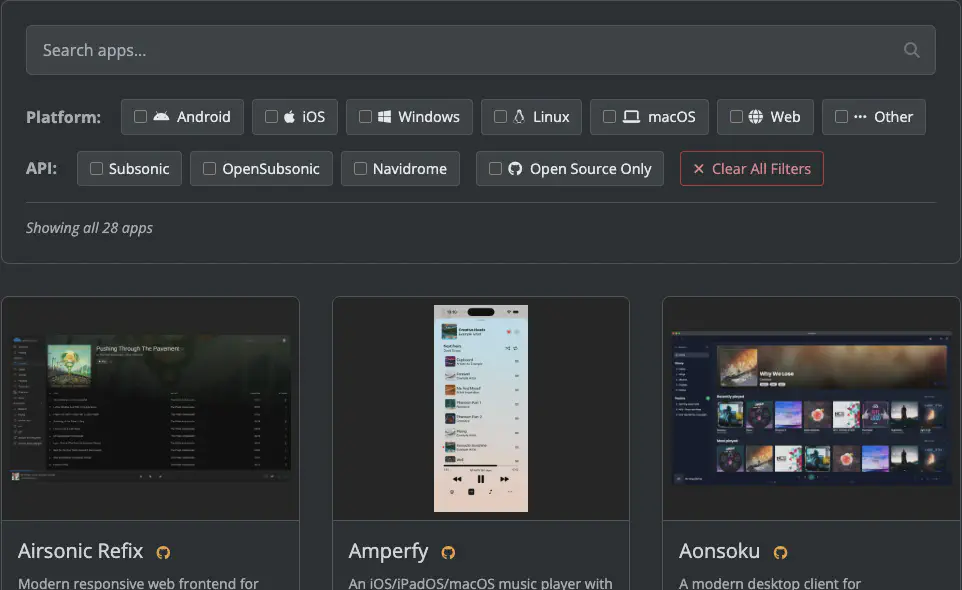Tick the Navidrome API checkbox
The height and width of the screenshot is (590, 962).
click(x=360, y=169)
